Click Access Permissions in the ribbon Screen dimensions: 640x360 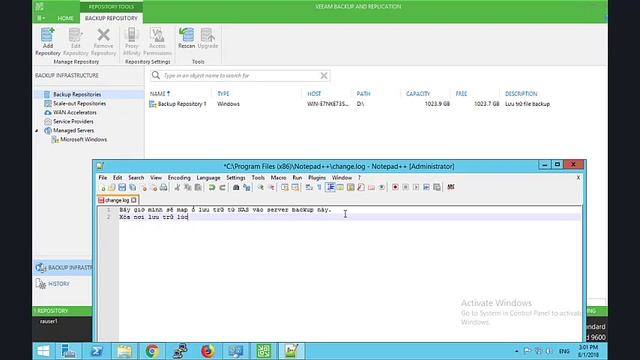coord(157,42)
